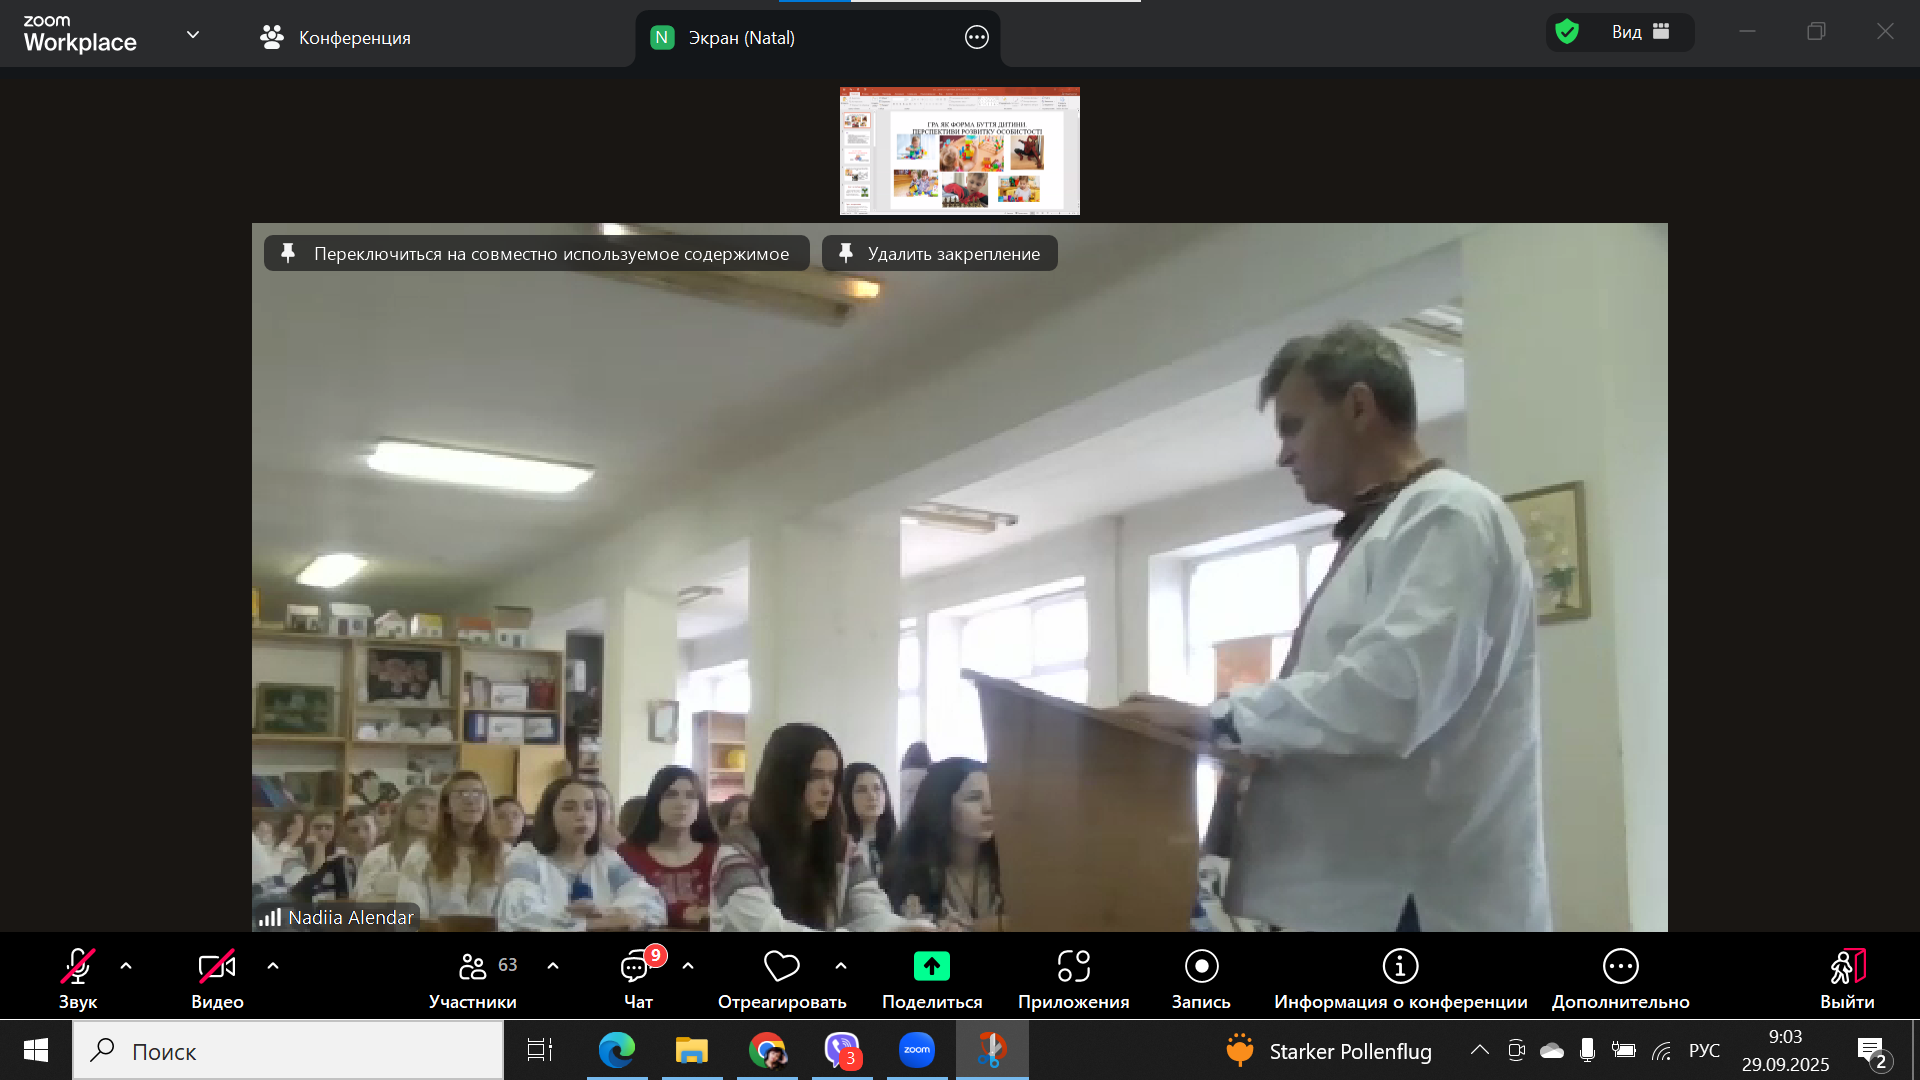
Task: Expand video options arrow next to Видео
Action: 273,966
